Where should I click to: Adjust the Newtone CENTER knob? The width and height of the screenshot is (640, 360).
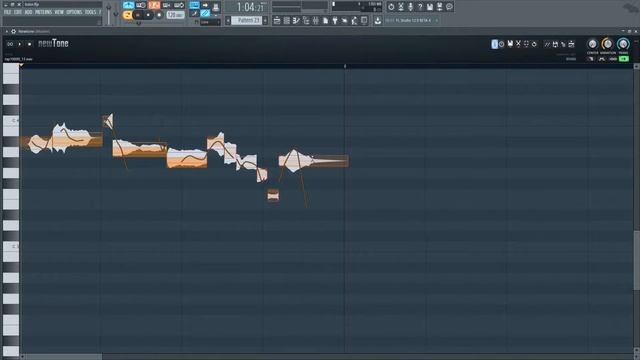click(592, 44)
